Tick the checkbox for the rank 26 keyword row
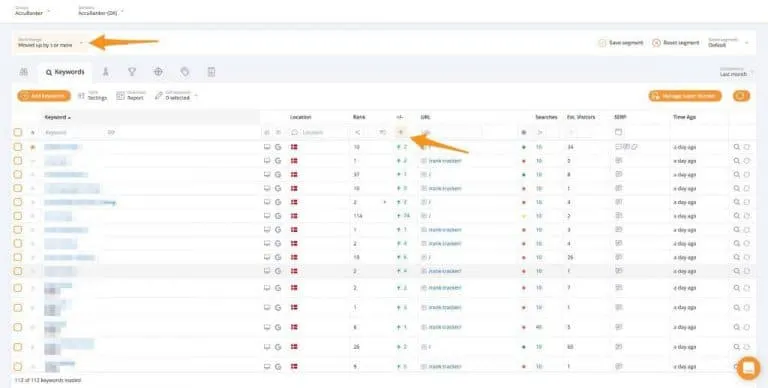Screen dimensions: 768x388 pos(18,347)
